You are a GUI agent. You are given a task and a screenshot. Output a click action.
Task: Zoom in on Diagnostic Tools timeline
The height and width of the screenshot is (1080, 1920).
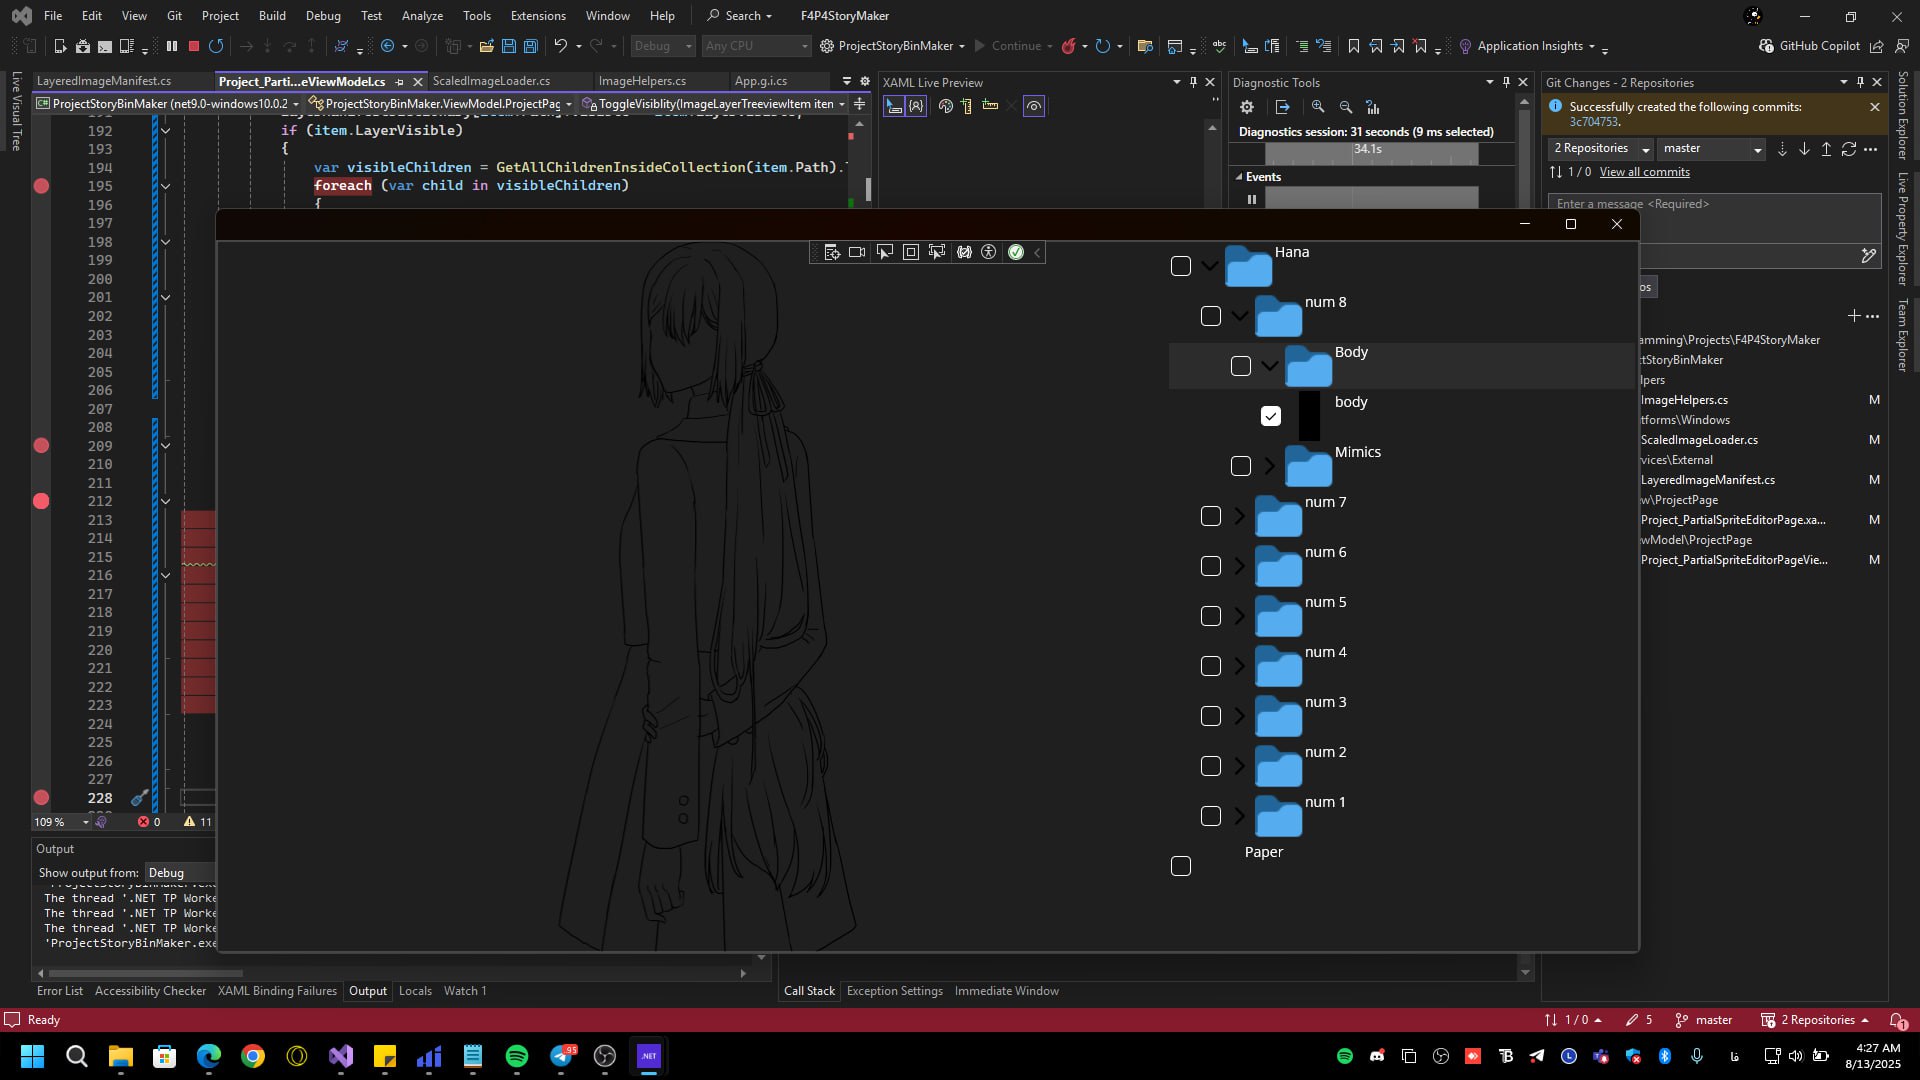point(1318,107)
